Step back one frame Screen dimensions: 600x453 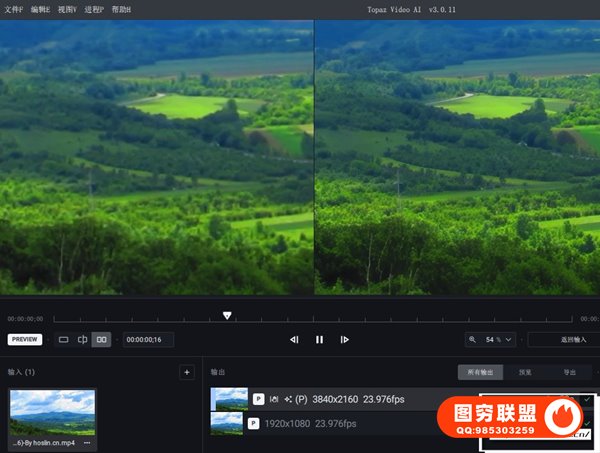[294, 340]
